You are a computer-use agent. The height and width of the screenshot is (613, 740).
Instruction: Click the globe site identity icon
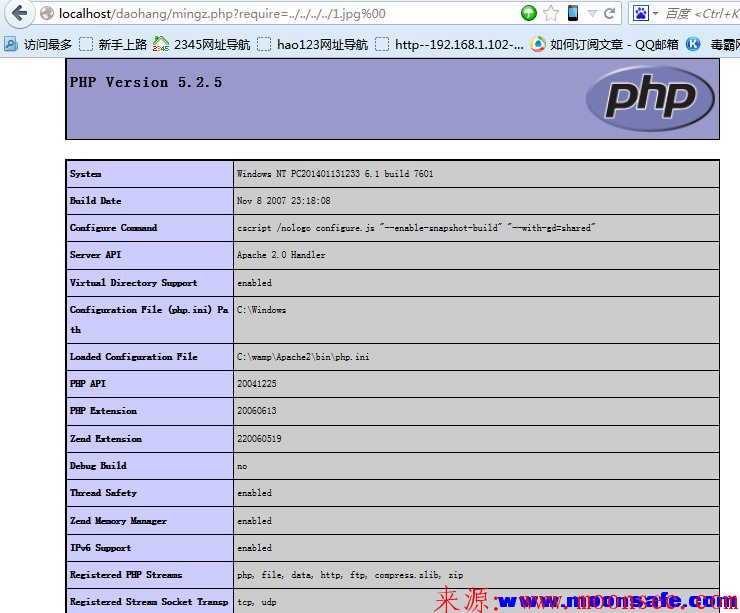pyautogui.click(x=47, y=13)
